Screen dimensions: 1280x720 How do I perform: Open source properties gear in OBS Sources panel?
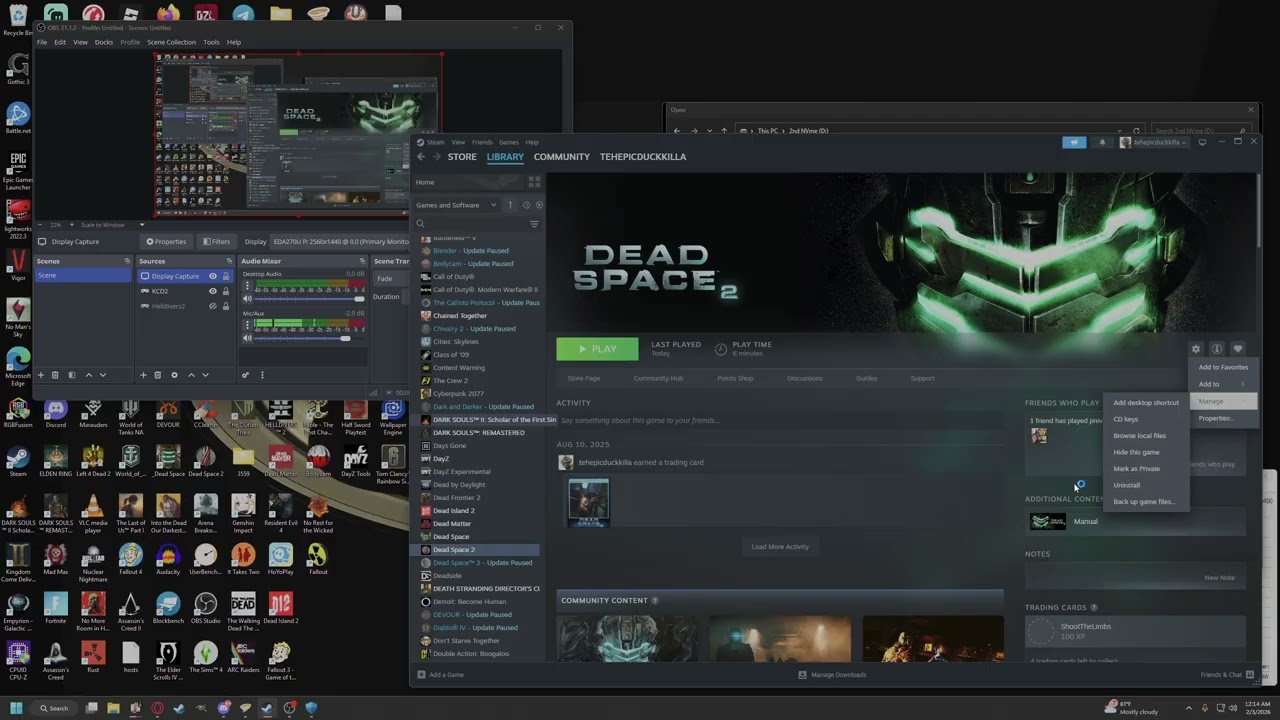[x=174, y=375]
